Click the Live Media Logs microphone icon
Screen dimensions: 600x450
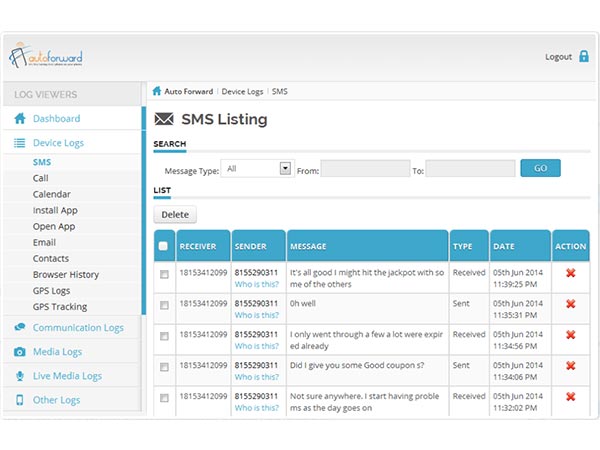click(19, 376)
